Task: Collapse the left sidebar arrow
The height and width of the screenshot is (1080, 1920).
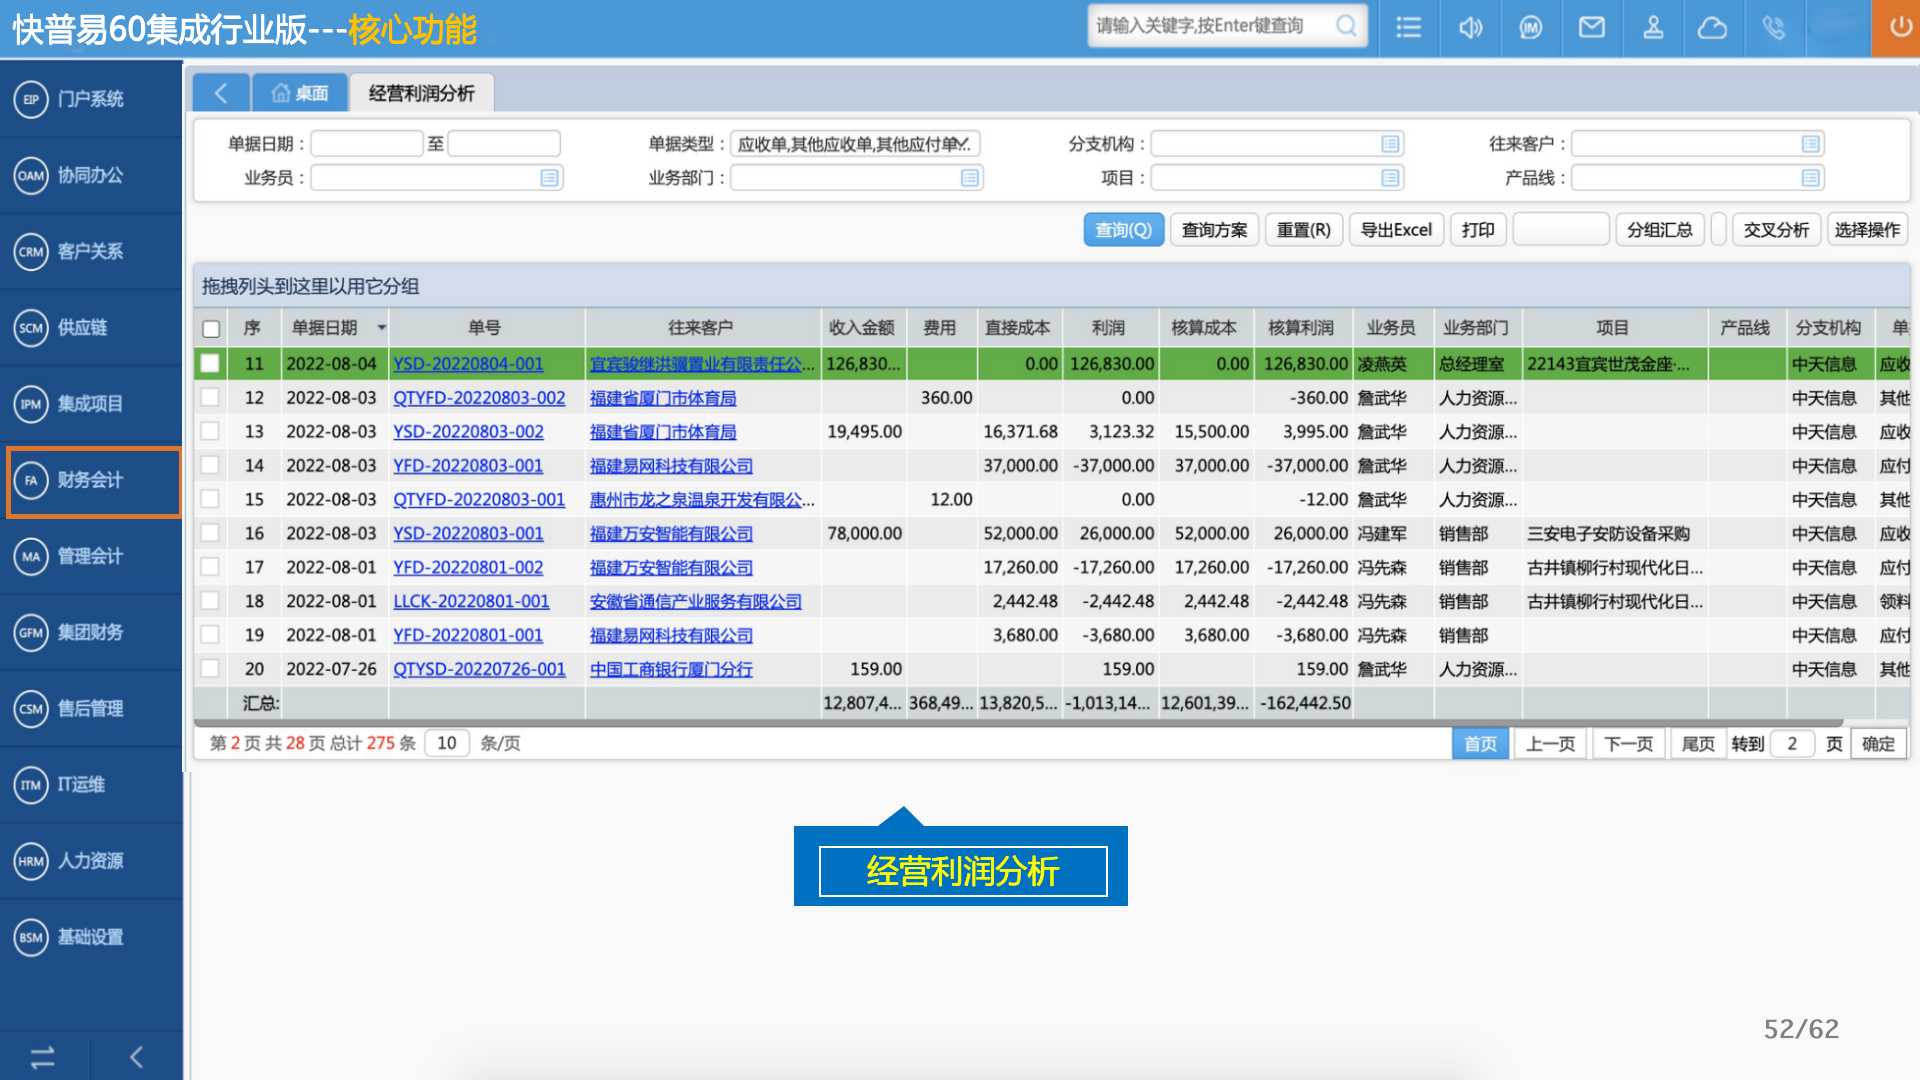Action: coord(137,1057)
